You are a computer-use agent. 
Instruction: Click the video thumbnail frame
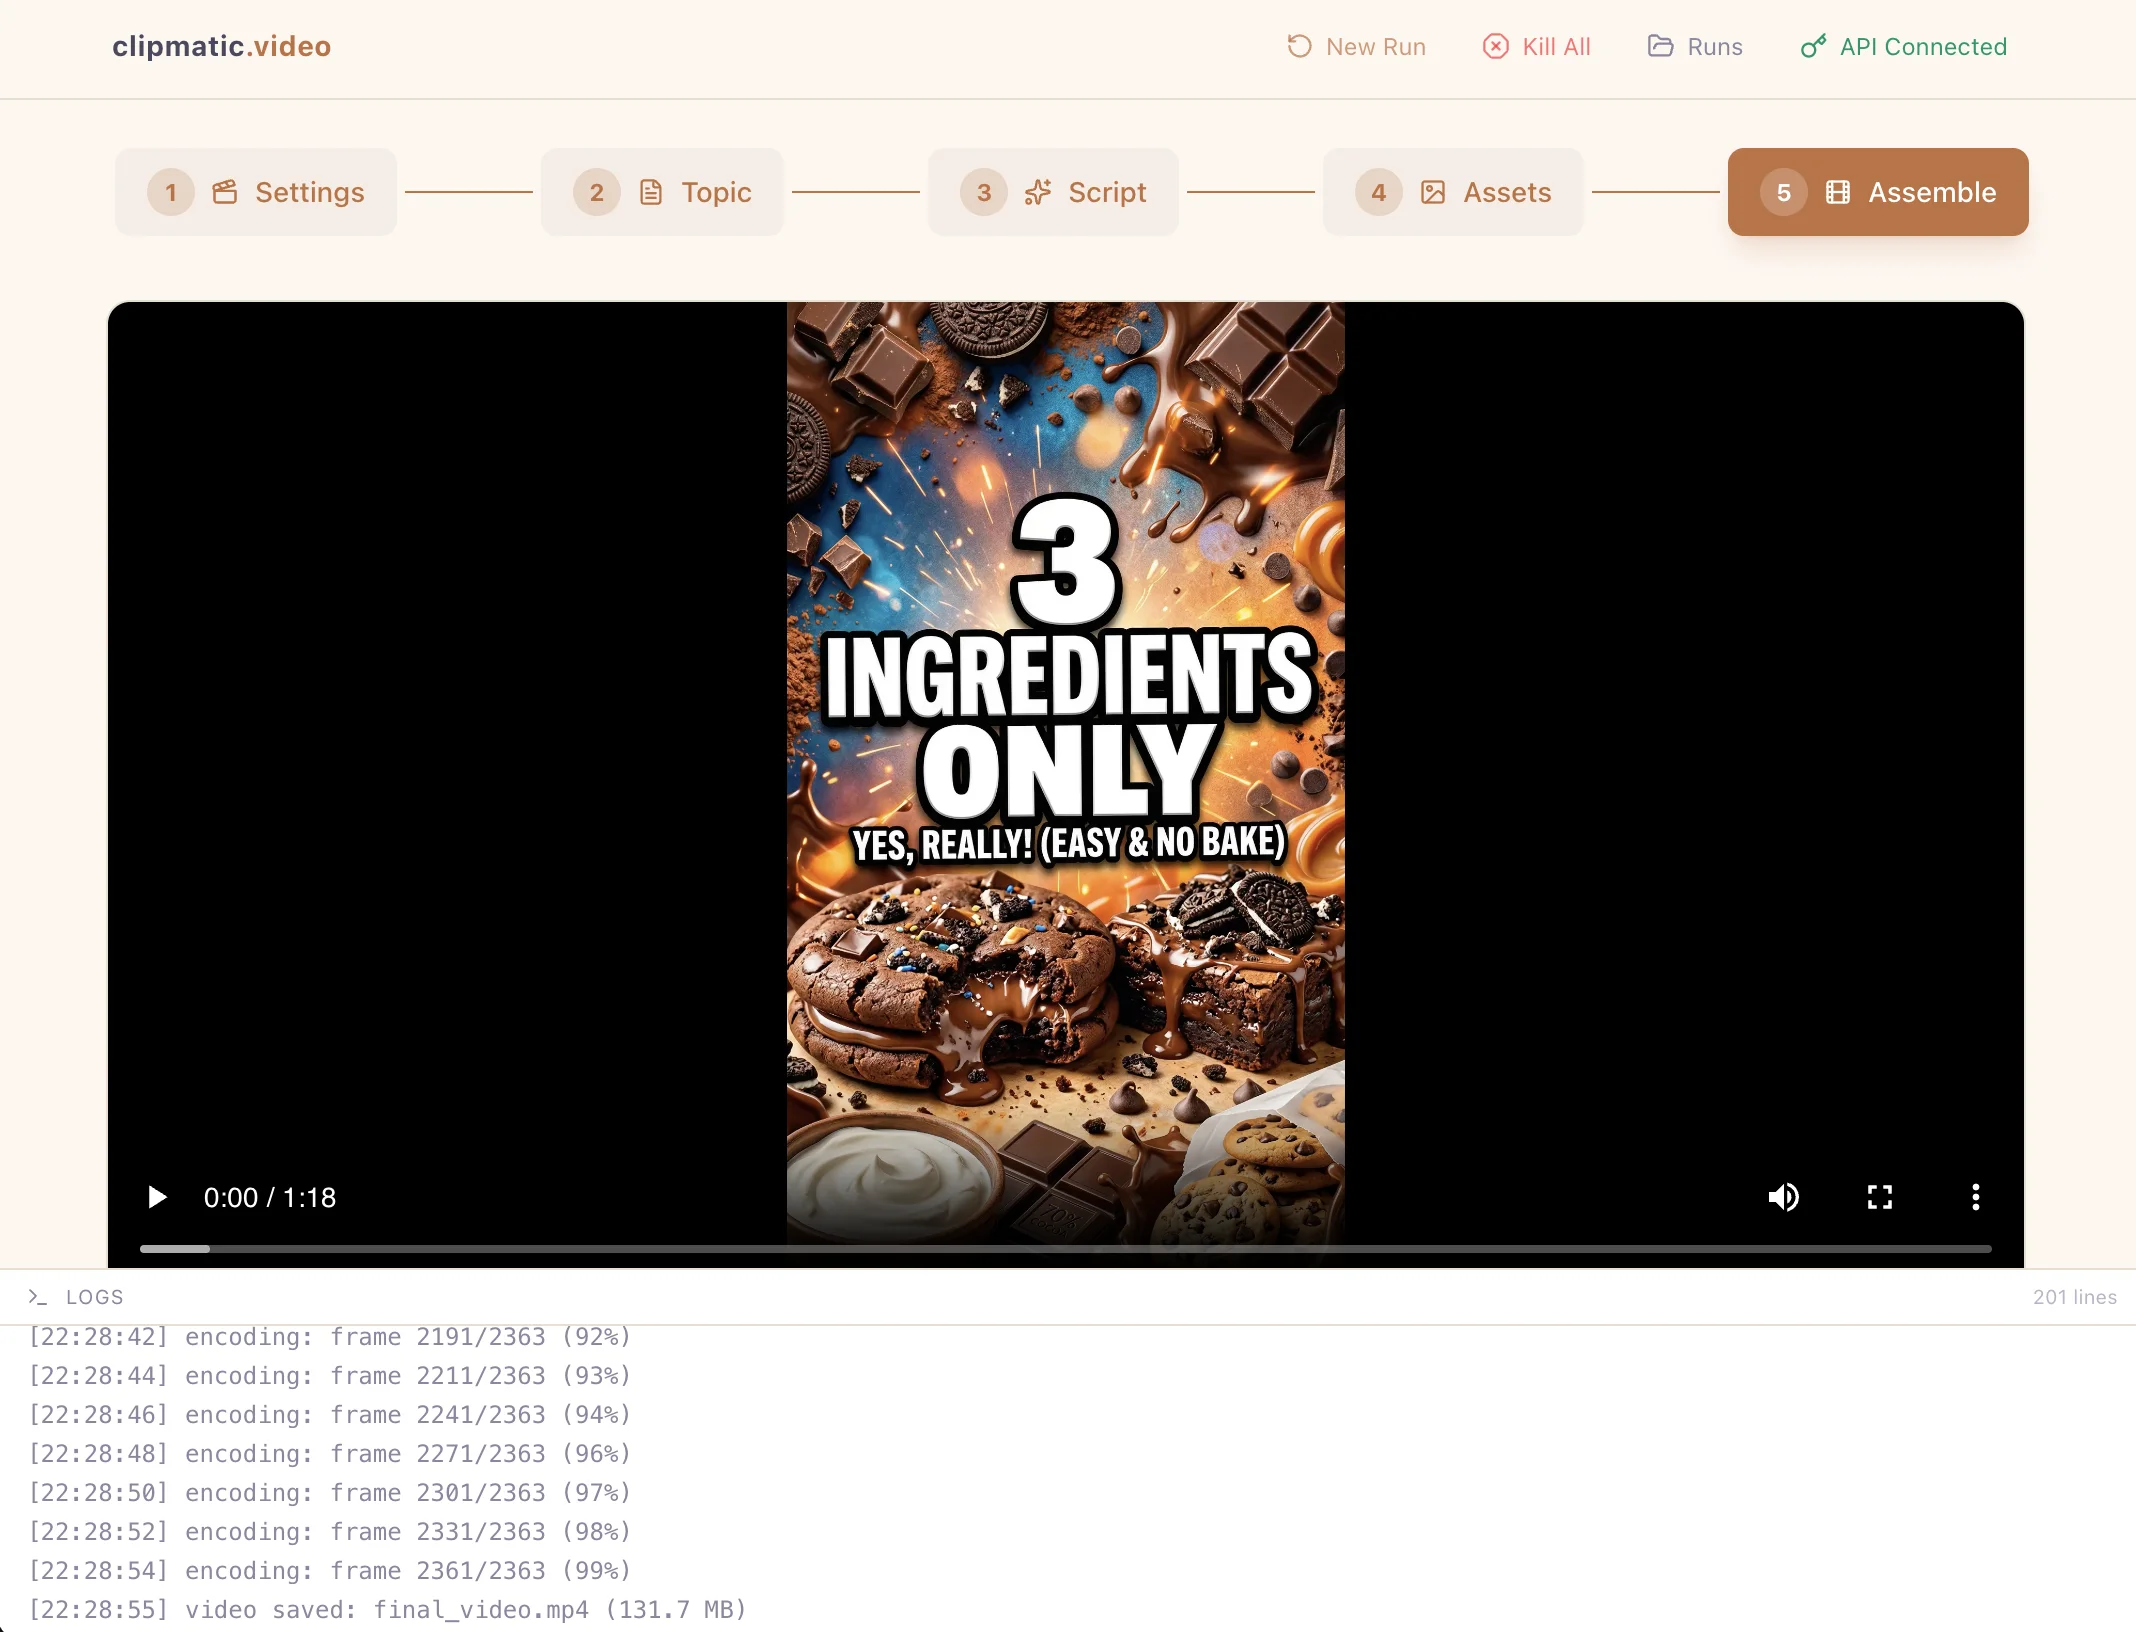(1065, 770)
